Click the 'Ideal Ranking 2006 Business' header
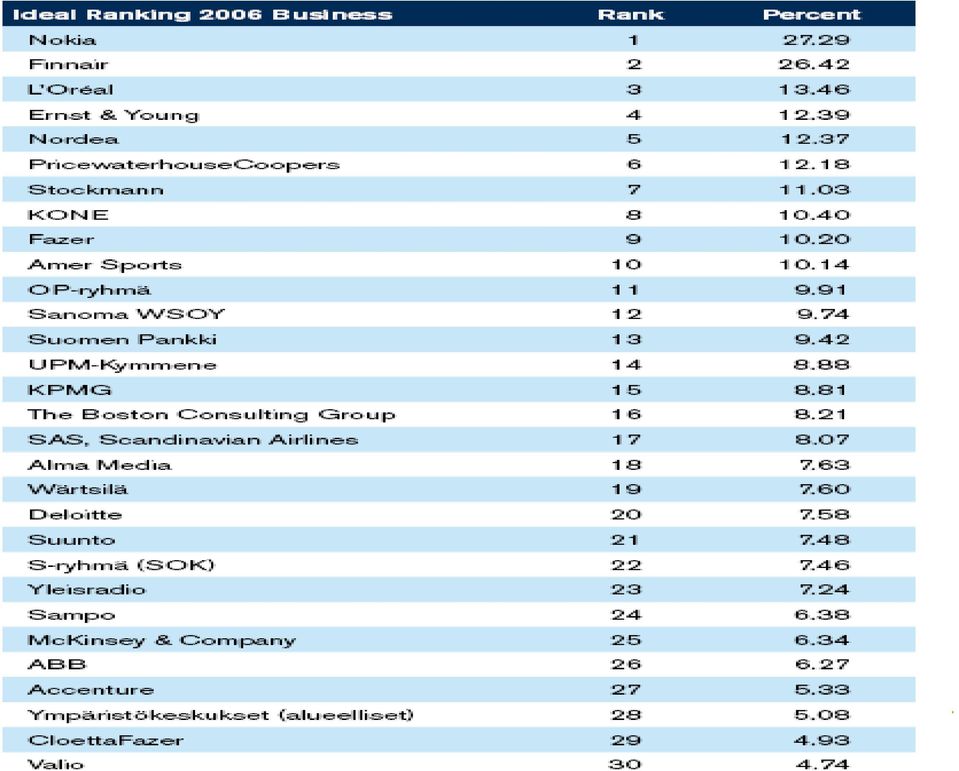959x771 pixels. click(x=202, y=15)
